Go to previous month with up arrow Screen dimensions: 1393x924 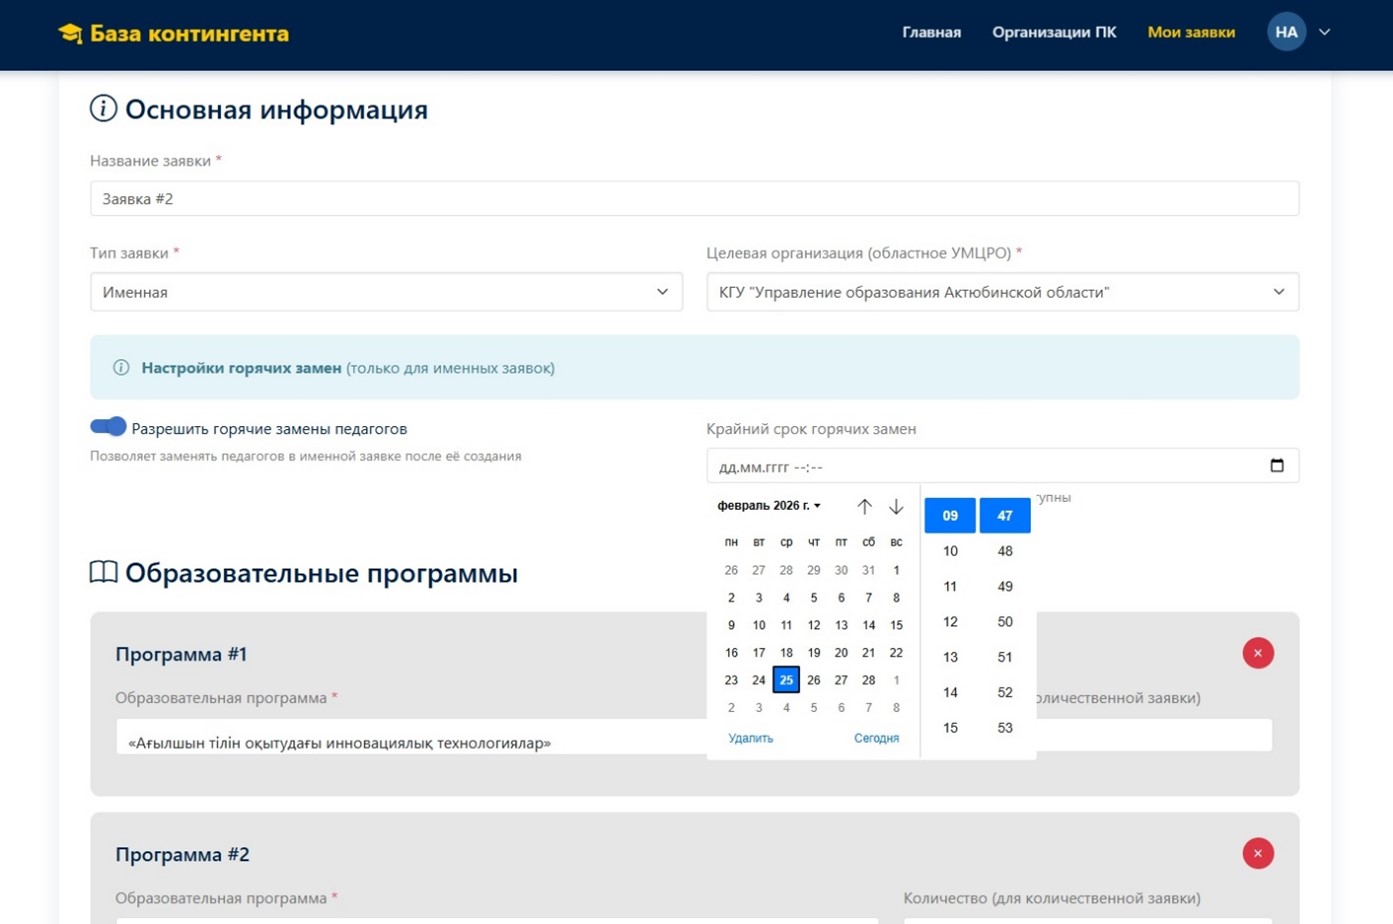click(864, 507)
